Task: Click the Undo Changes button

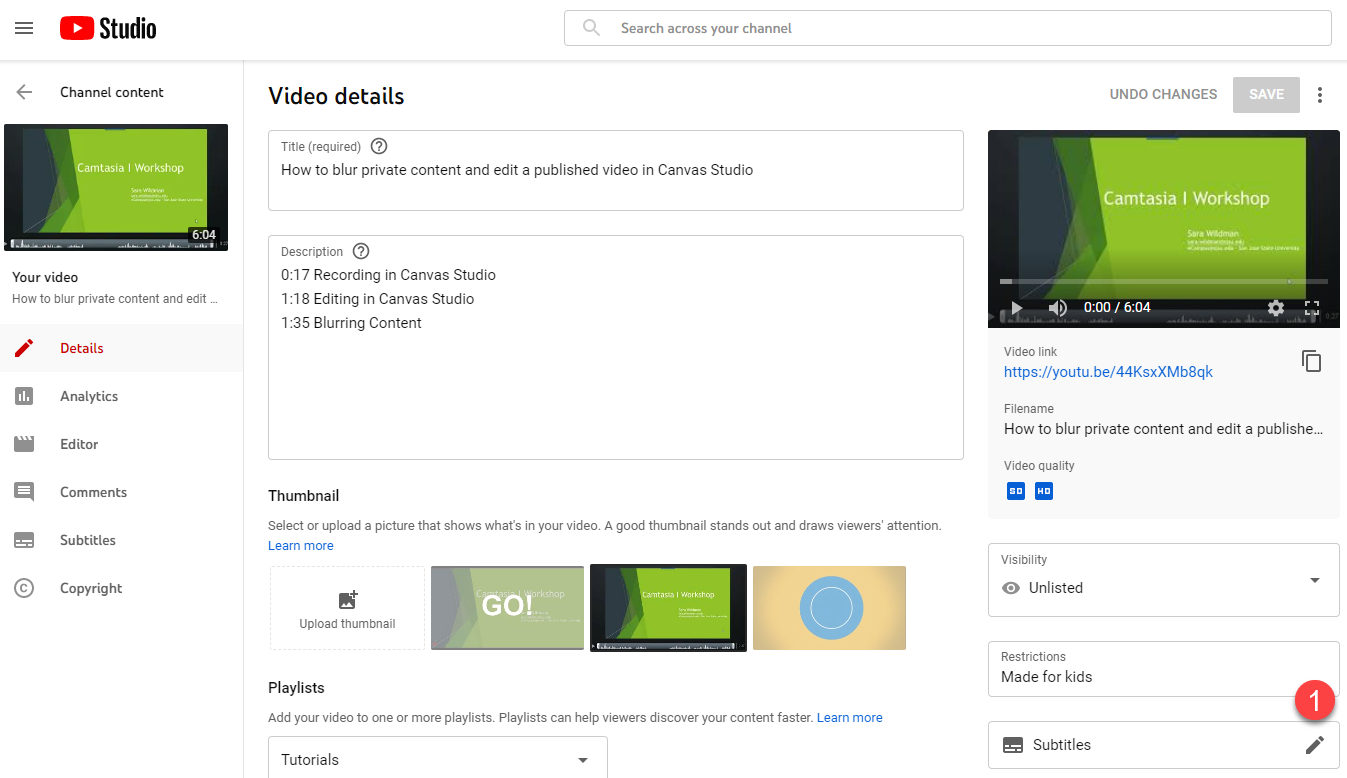Action: 1163,94
